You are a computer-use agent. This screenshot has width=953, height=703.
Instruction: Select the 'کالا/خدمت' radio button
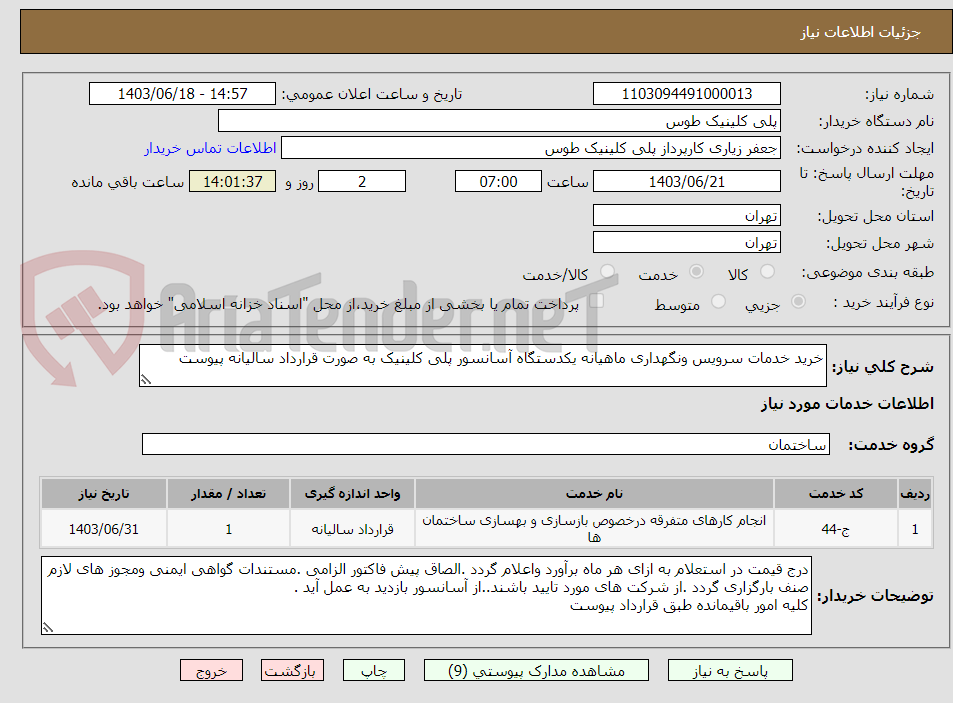click(607, 272)
